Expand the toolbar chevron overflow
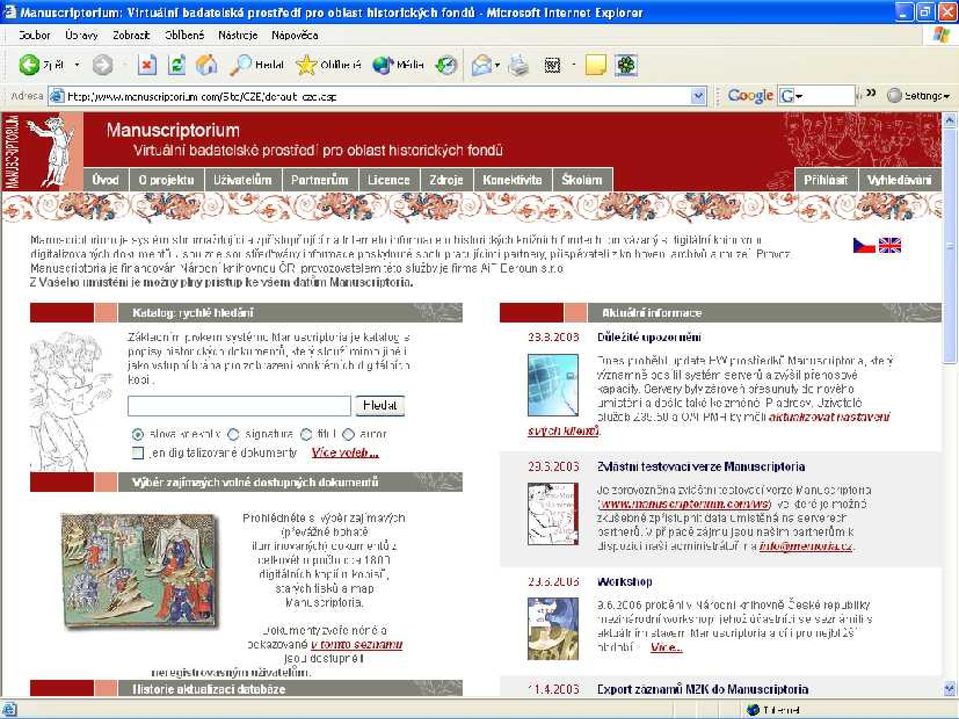The image size is (959, 719). point(871,94)
